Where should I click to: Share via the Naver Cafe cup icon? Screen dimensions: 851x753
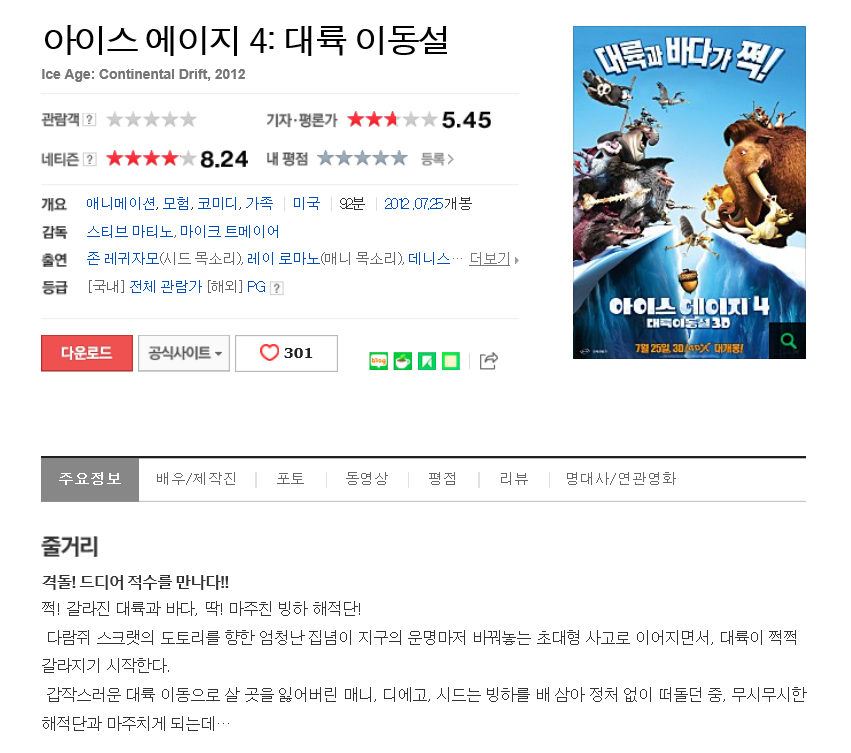[x=402, y=361]
